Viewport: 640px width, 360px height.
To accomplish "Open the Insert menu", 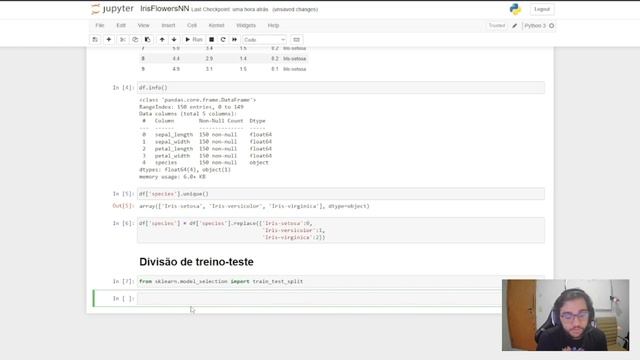I will pyautogui.click(x=168, y=25).
